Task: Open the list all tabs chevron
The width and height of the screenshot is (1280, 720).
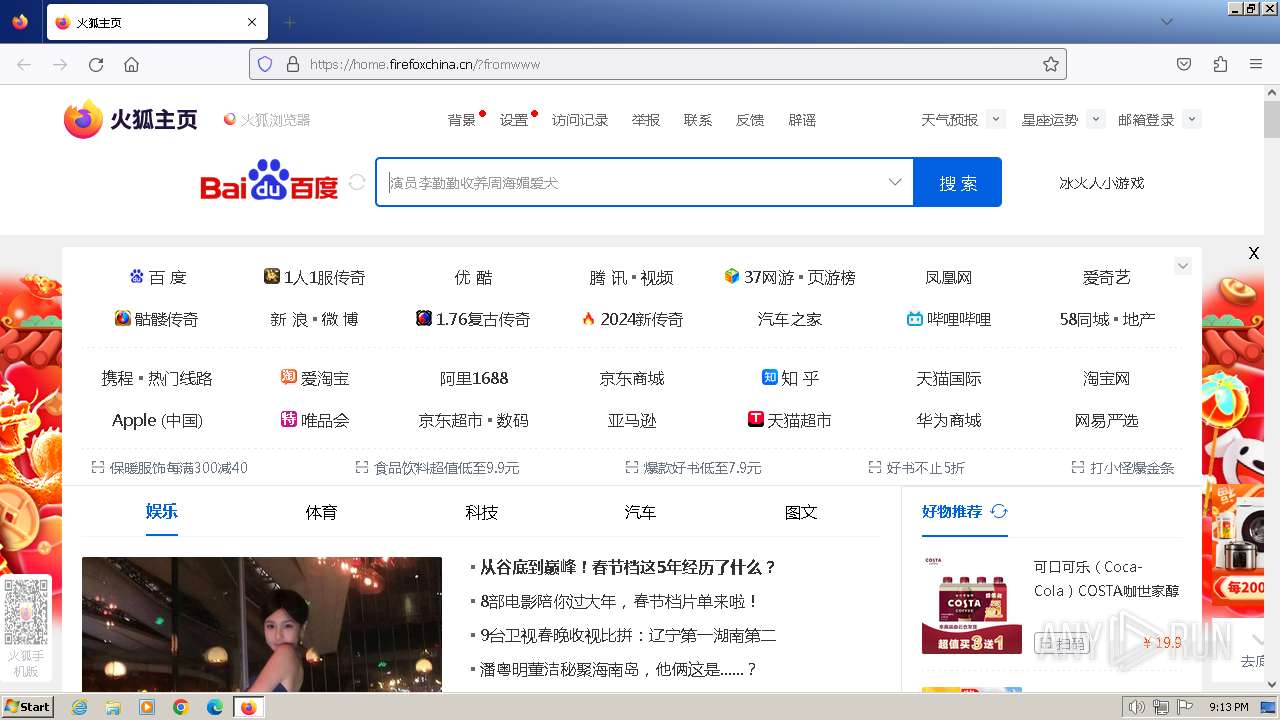Action: click(x=1166, y=22)
